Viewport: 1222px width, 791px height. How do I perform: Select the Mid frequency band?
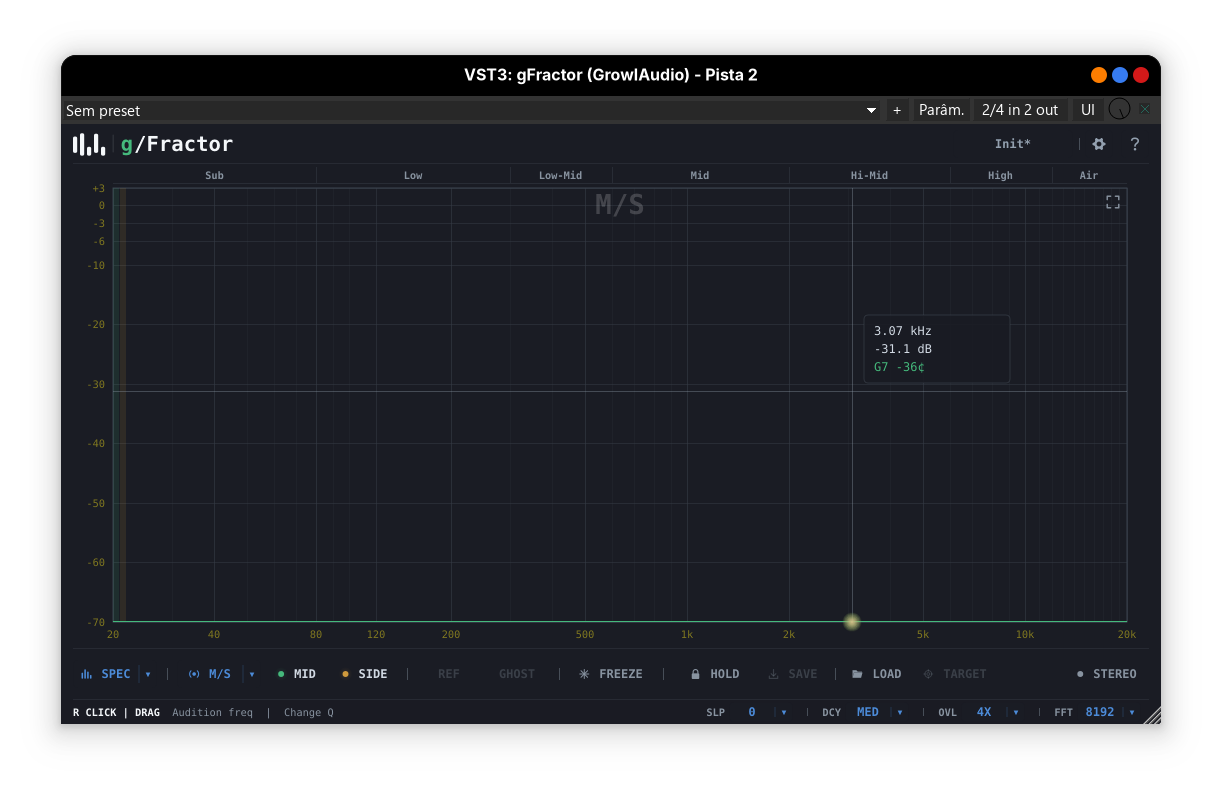click(700, 175)
